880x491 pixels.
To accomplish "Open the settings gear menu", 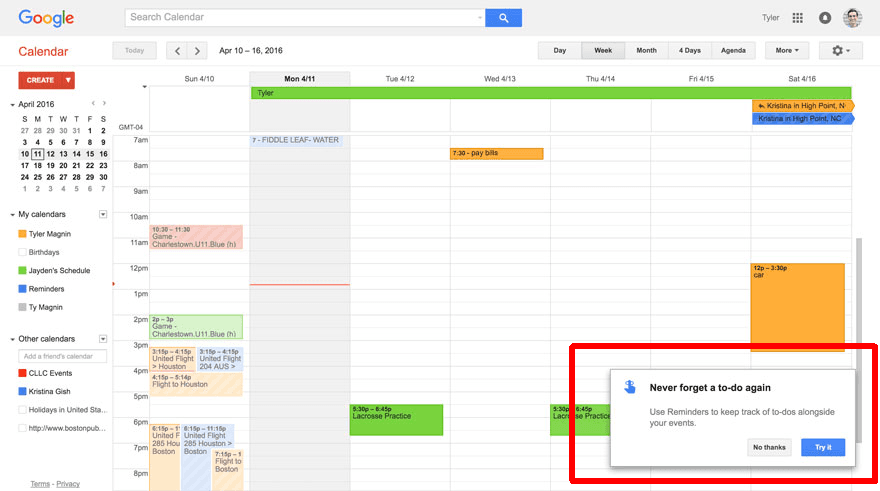I will pos(839,50).
